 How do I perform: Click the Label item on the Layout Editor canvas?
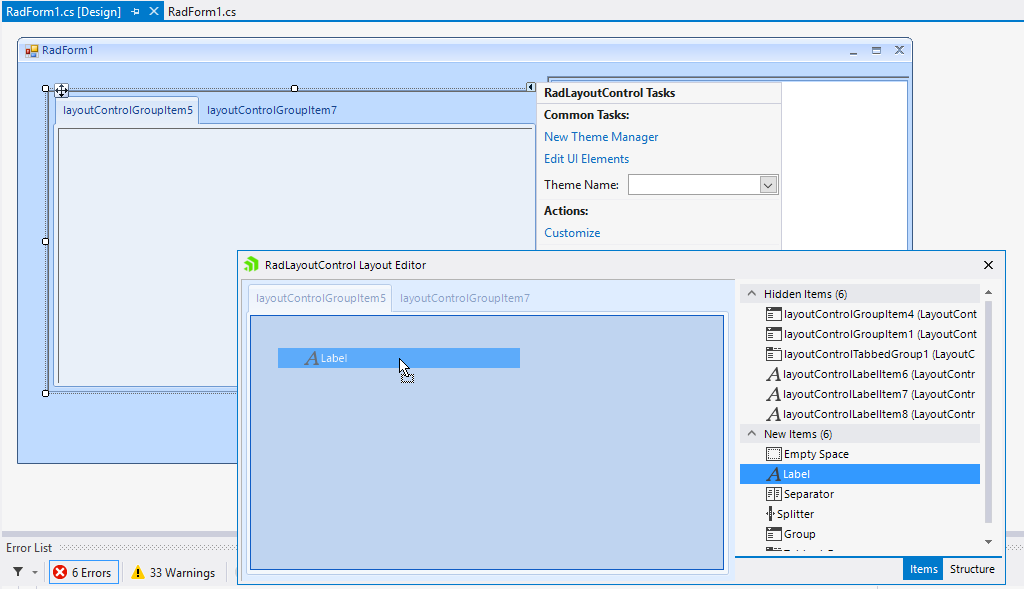tap(399, 358)
